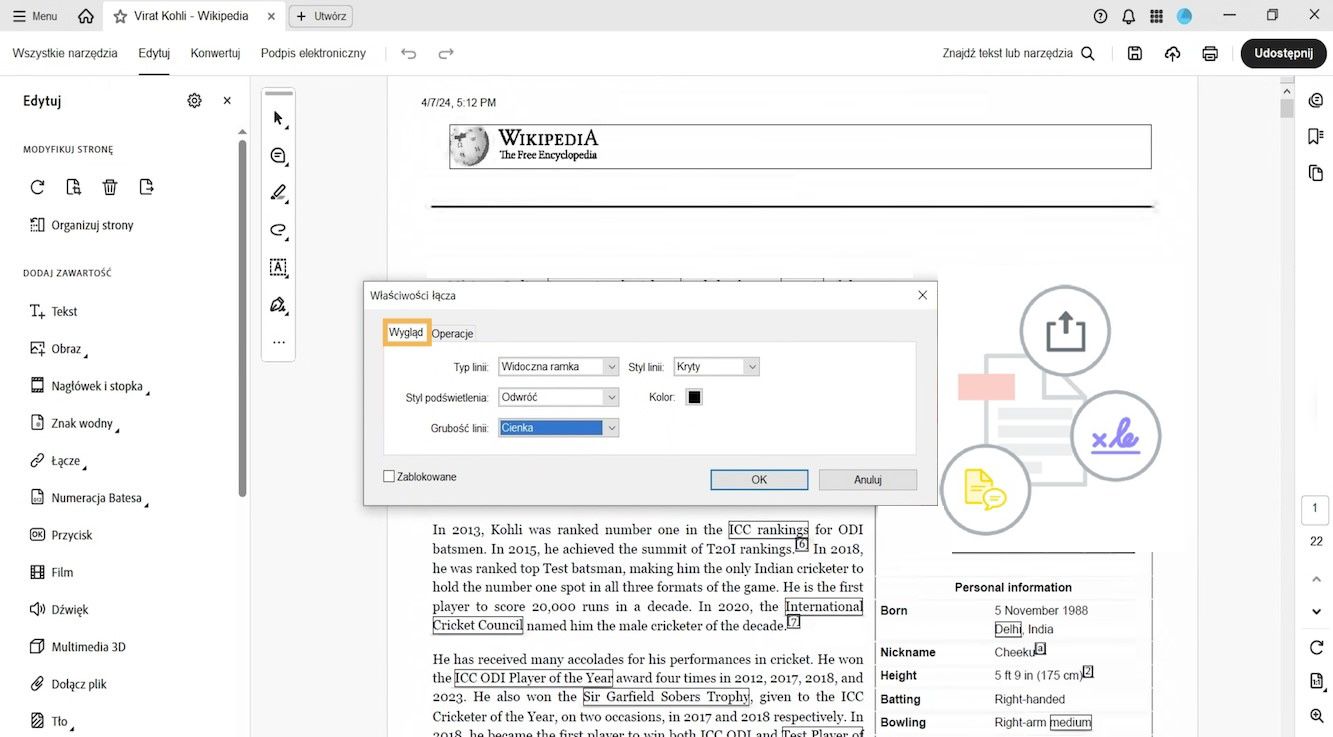Image resolution: width=1333 pixels, height=737 pixels.
Task: Open the Kolor black swatch picker
Action: click(x=694, y=397)
